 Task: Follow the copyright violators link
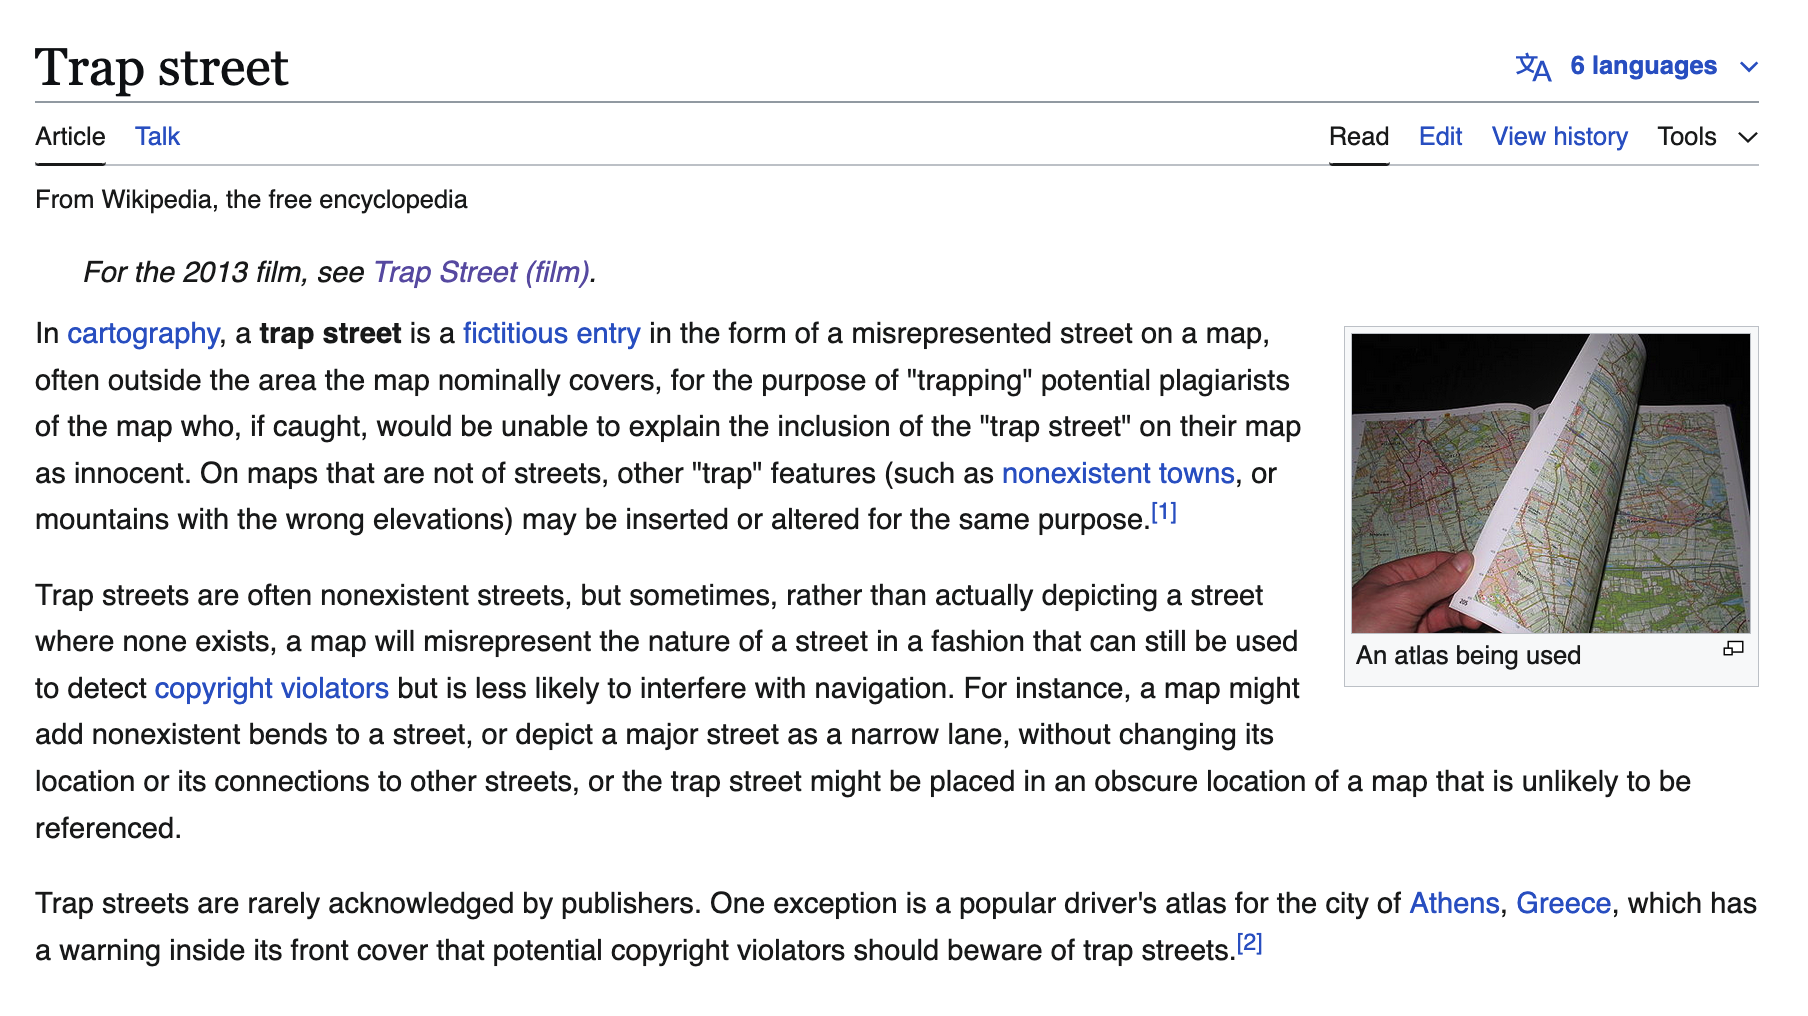(271, 688)
